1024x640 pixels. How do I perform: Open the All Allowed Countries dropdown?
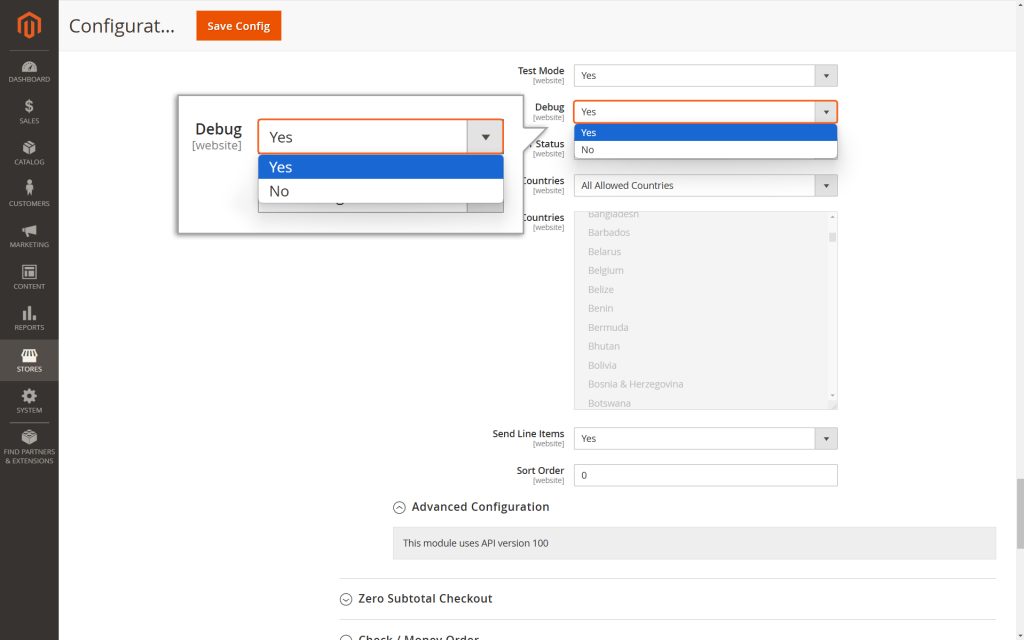[x=705, y=185]
